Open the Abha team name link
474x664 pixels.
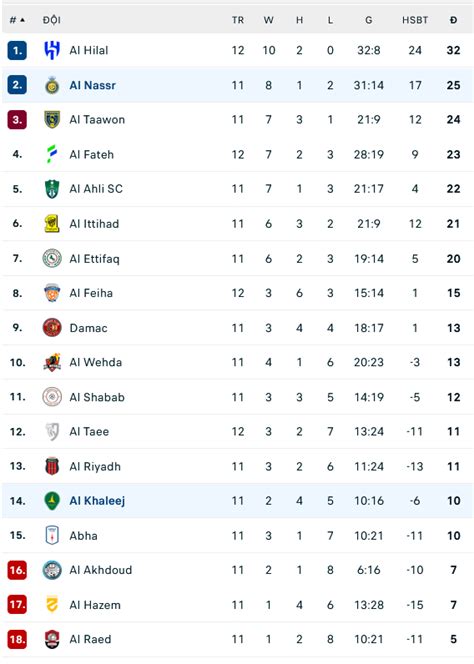(83, 536)
